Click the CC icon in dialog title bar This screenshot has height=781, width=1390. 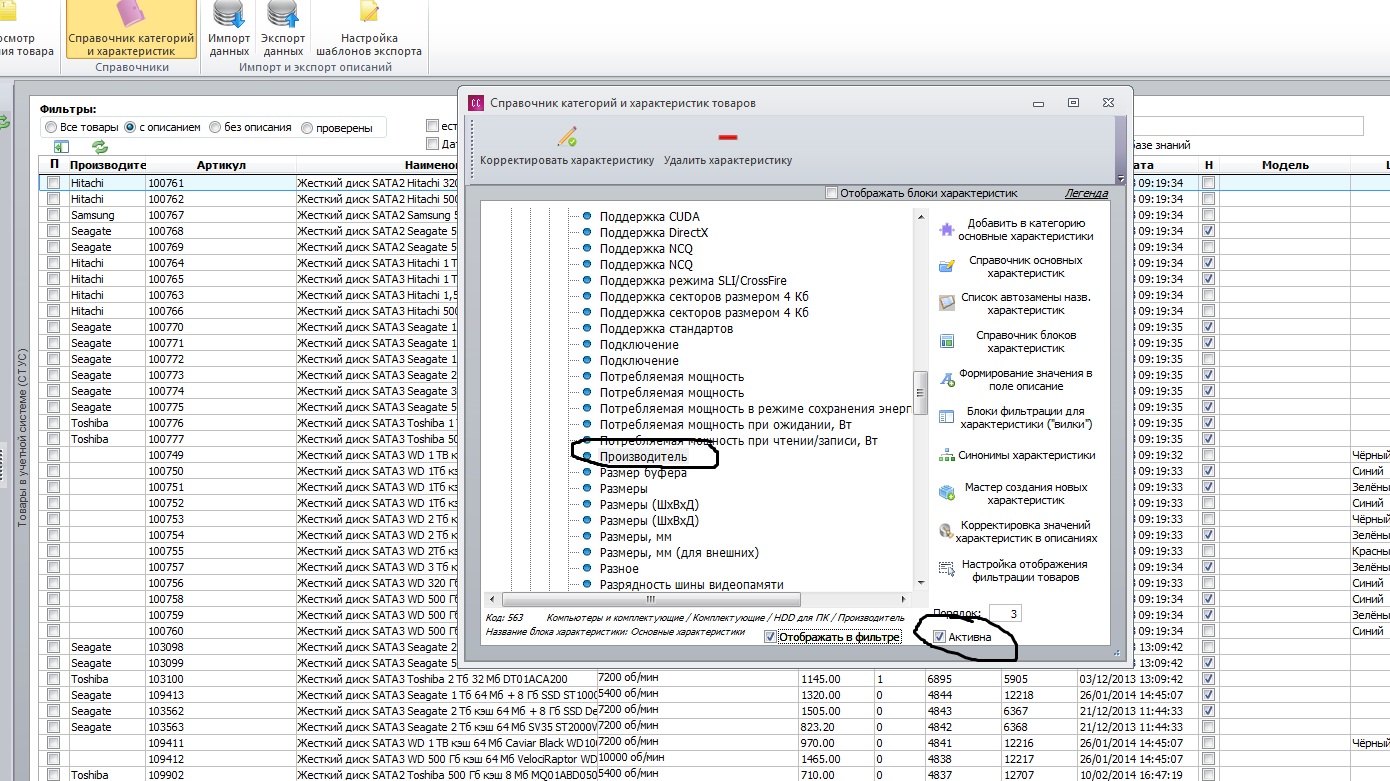tap(477, 103)
